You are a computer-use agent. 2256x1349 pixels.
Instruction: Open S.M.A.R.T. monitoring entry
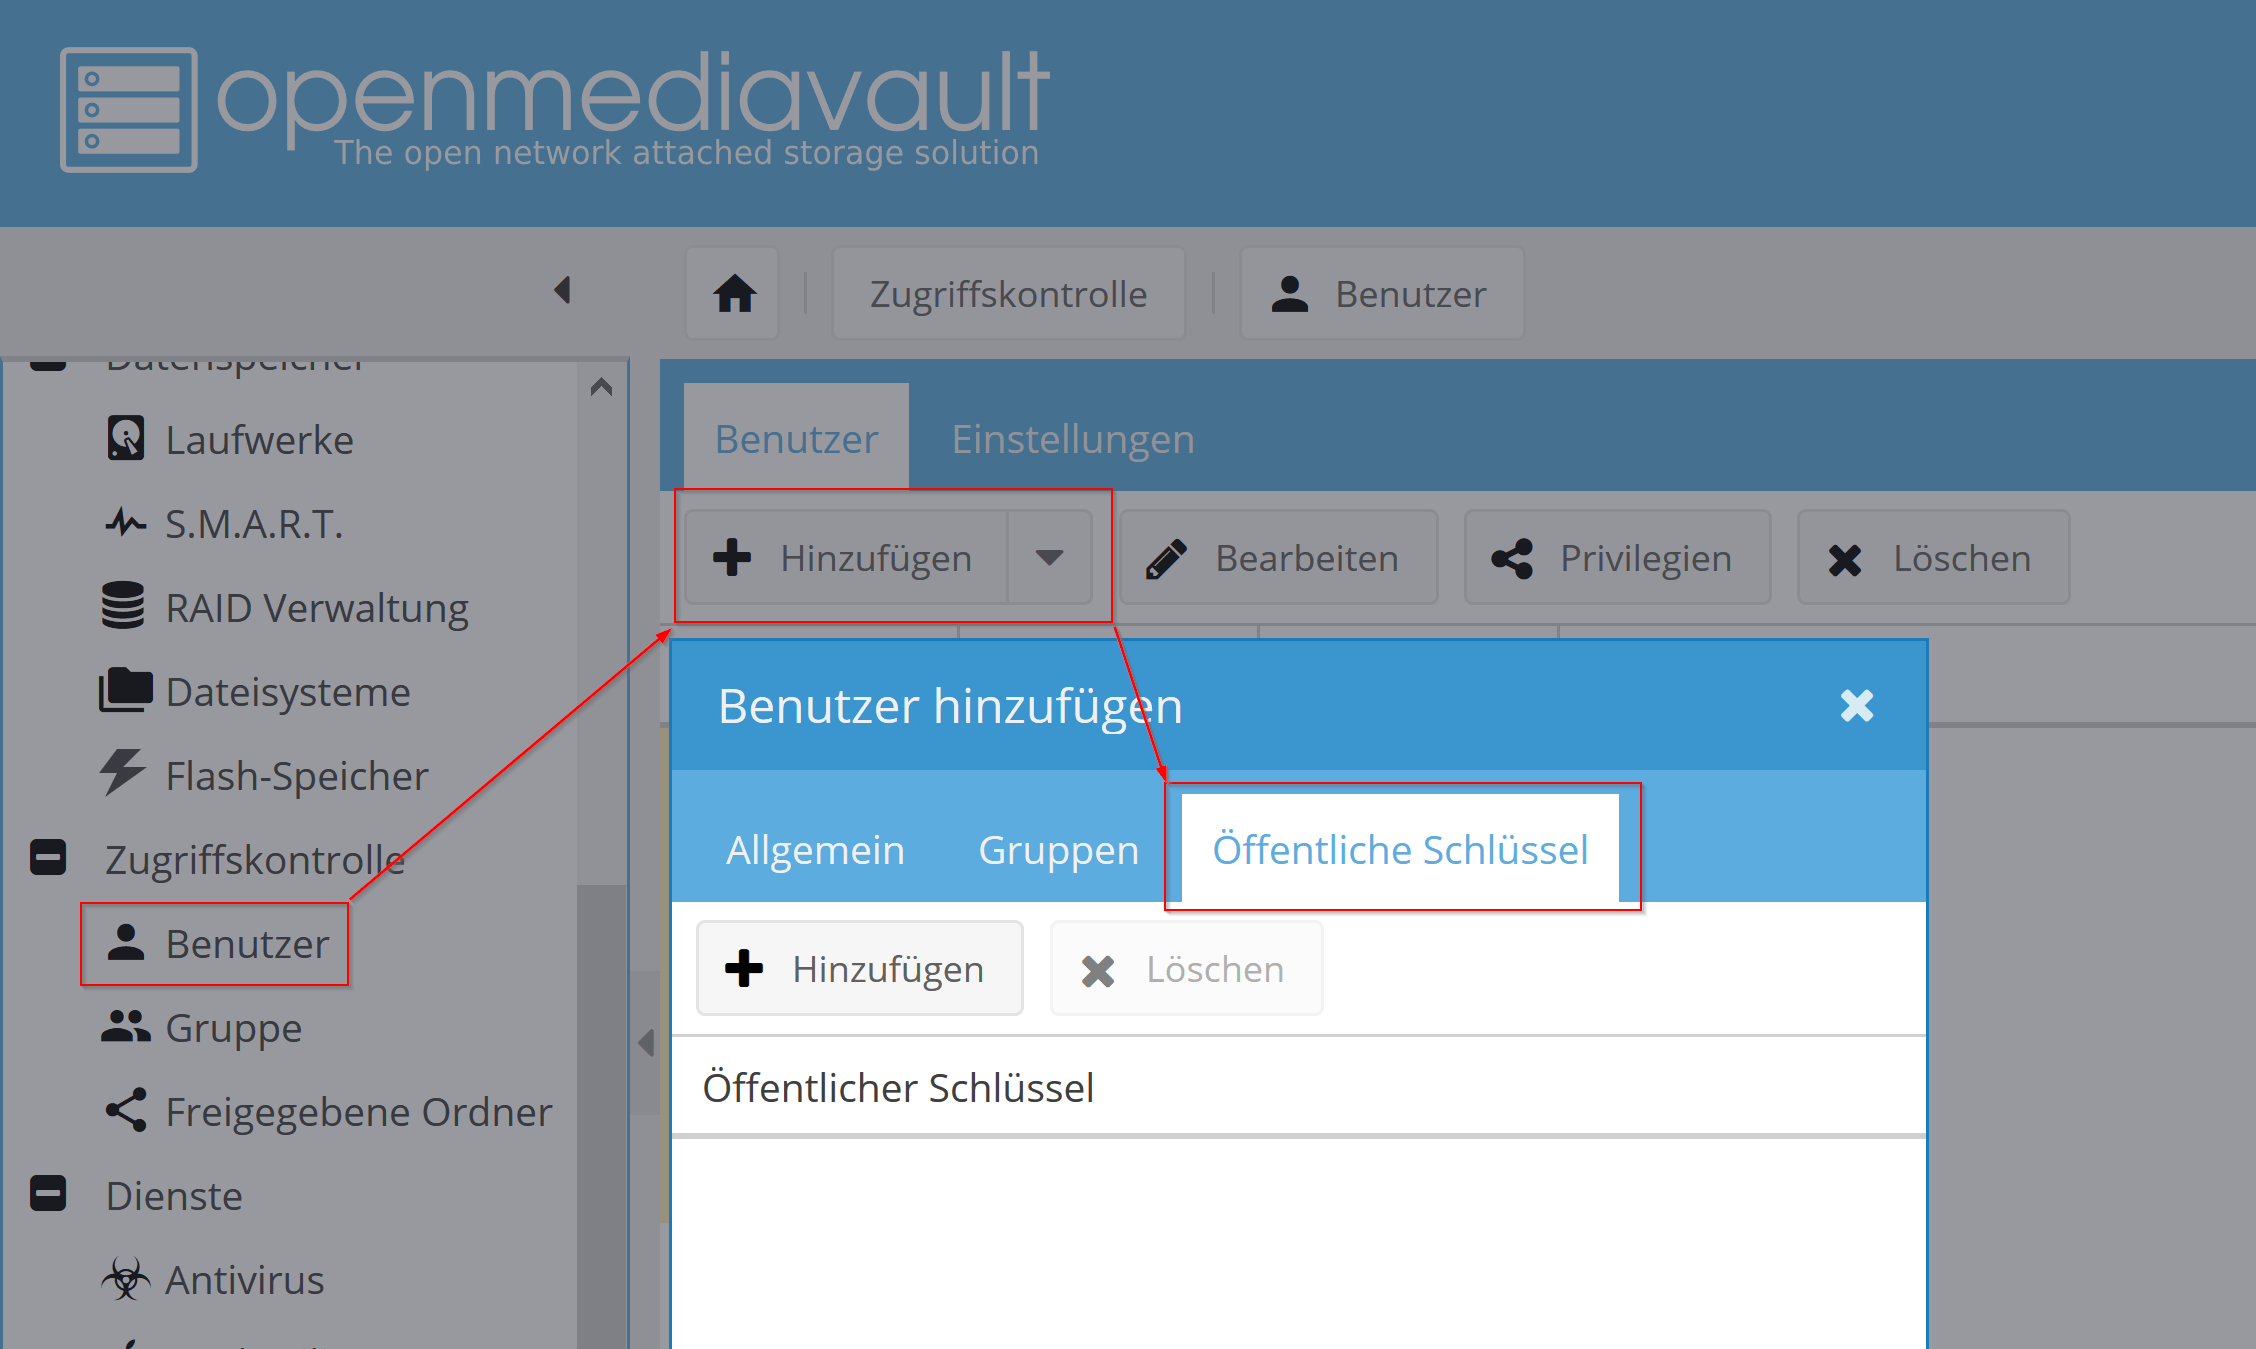coord(253,524)
